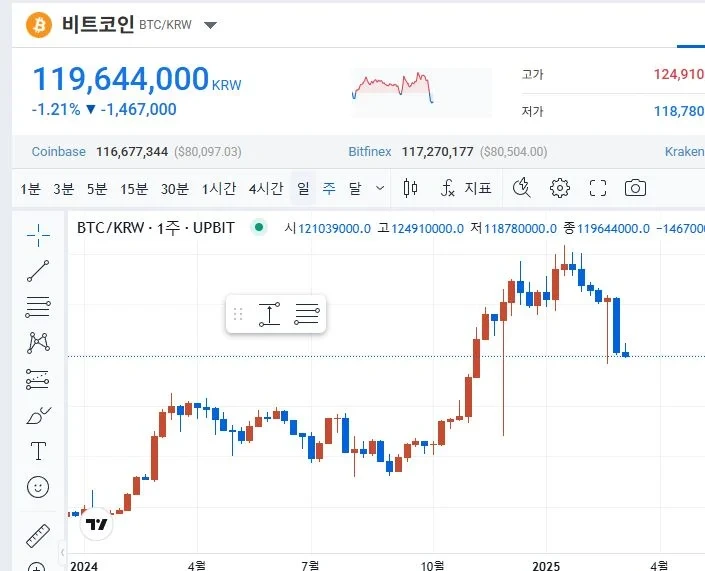The image size is (705, 571).
Task: Select the brush drawing tool
Action: [x=39, y=415]
